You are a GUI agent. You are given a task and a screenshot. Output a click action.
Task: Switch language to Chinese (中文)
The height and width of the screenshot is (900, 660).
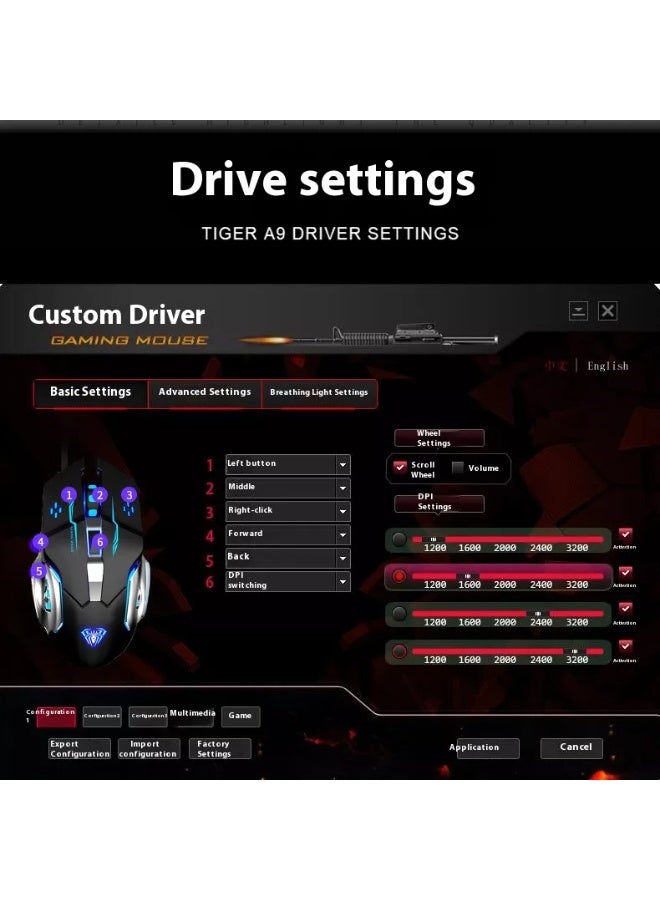coord(556,366)
